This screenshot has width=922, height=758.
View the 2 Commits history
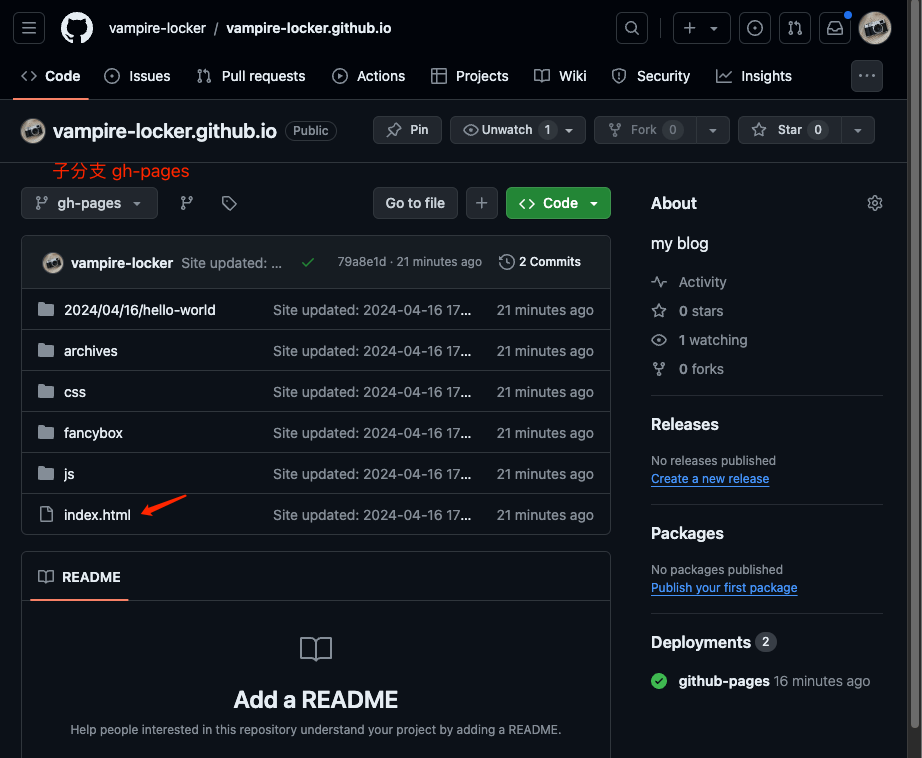tap(540, 262)
